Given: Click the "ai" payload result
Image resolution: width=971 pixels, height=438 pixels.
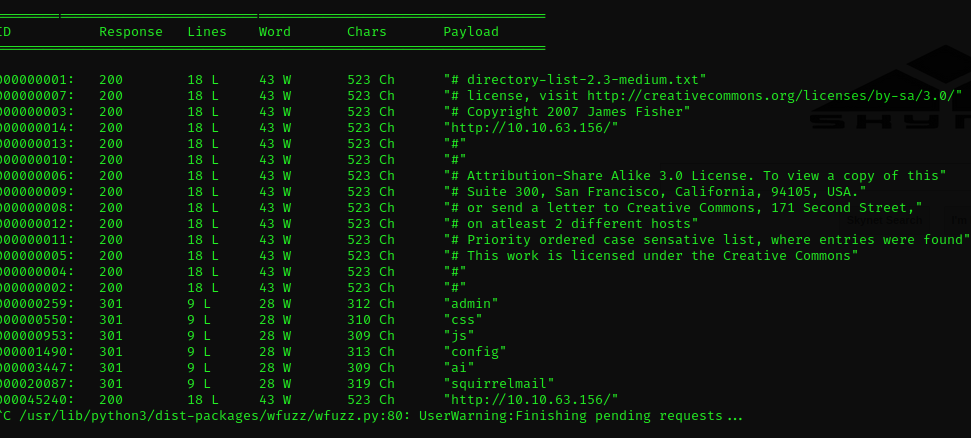Looking at the screenshot, I should 459,367.
